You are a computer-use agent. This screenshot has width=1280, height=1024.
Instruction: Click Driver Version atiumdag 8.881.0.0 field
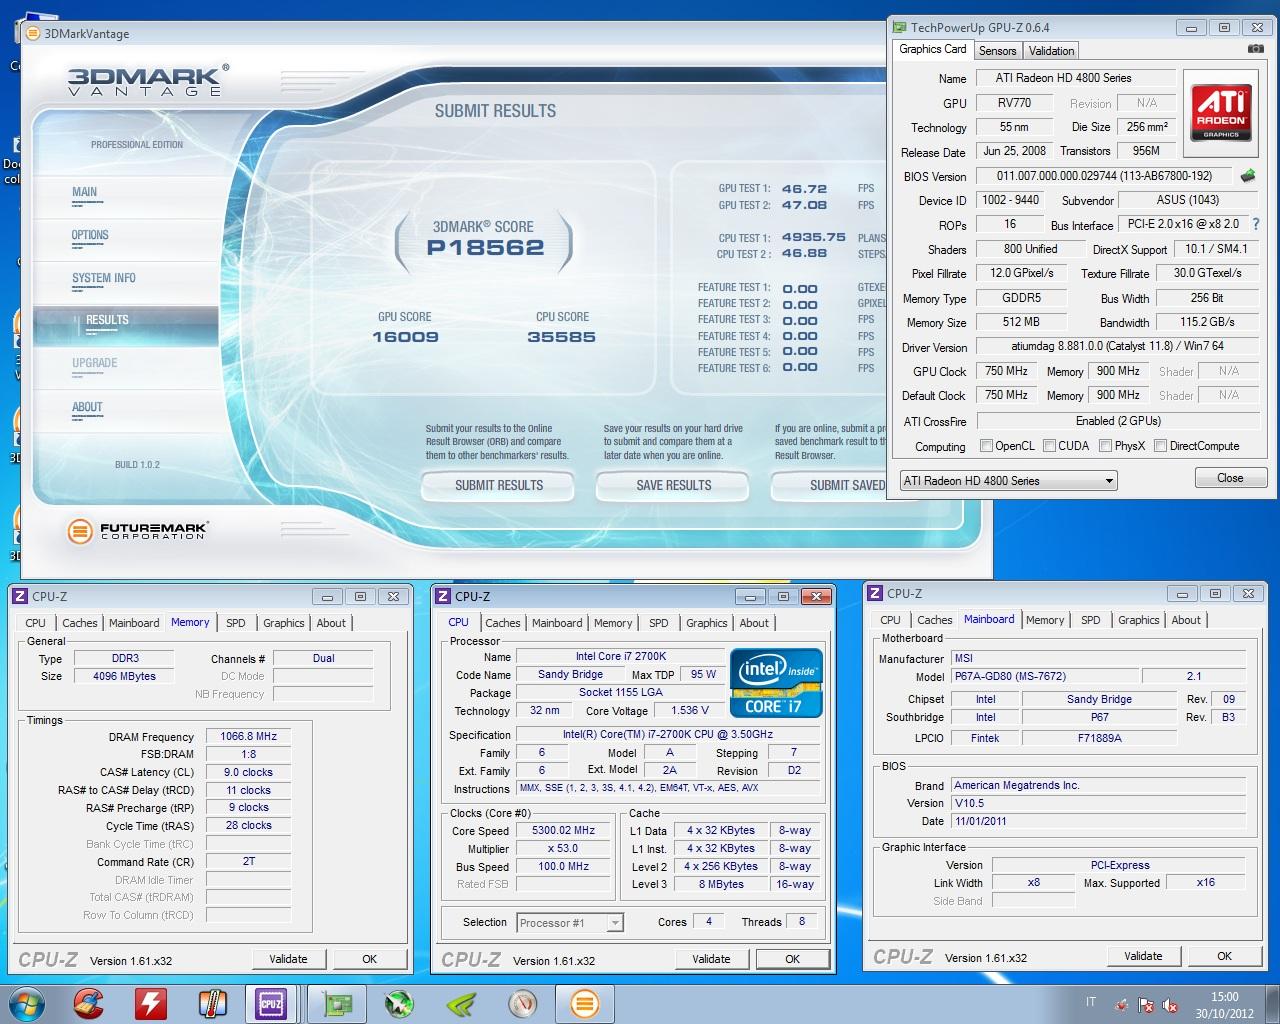(1117, 346)
